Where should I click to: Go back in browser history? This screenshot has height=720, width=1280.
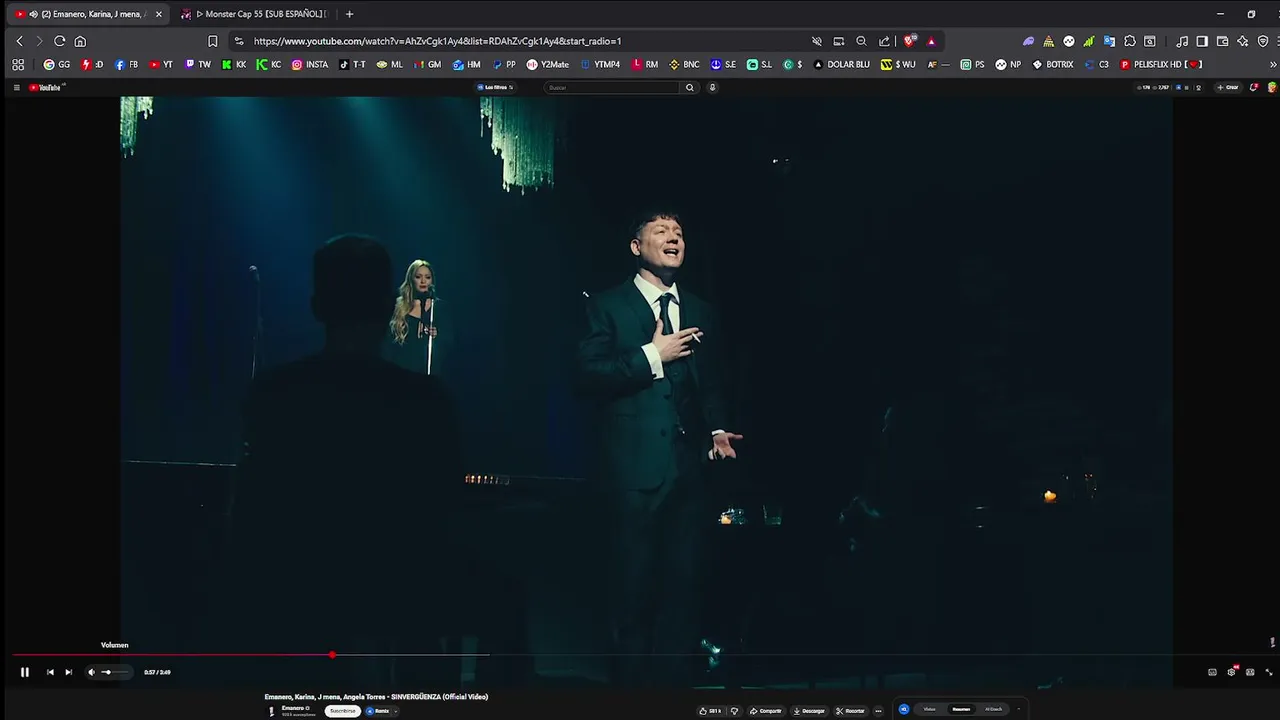[19, 41]
